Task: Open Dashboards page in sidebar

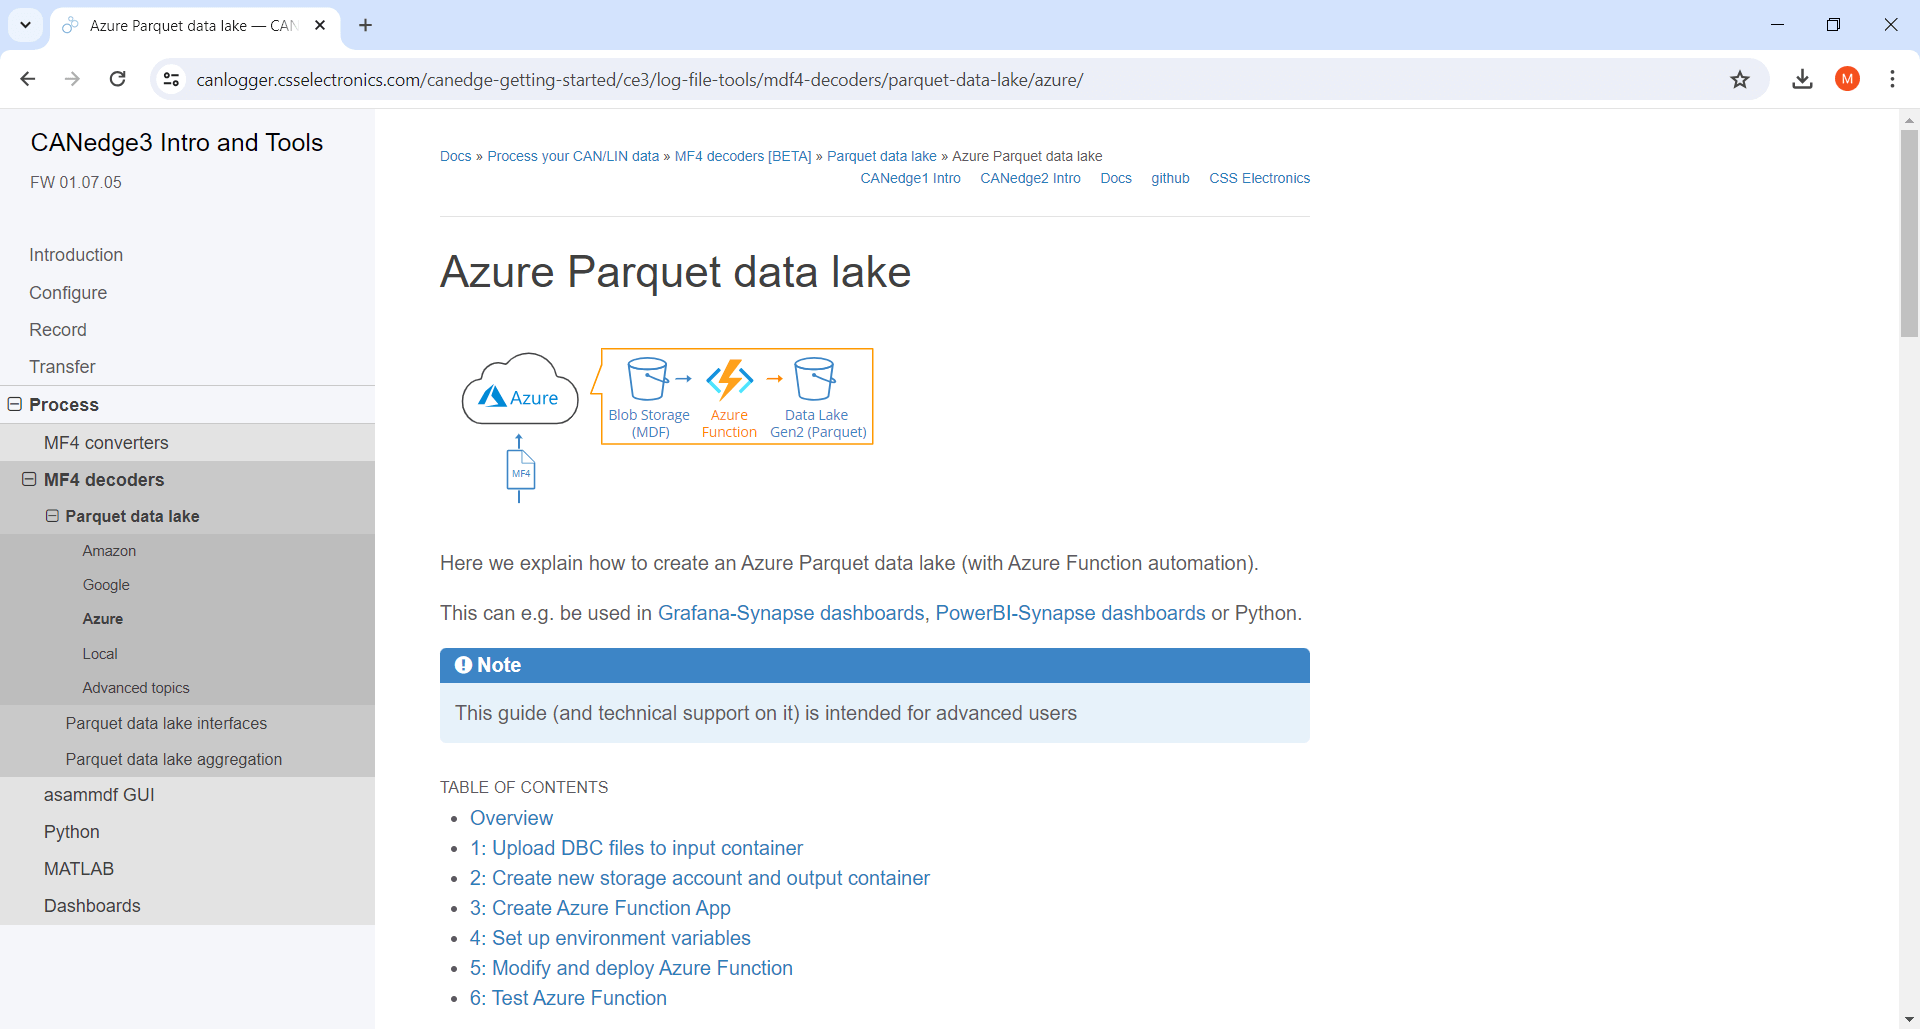Action: 92,906
